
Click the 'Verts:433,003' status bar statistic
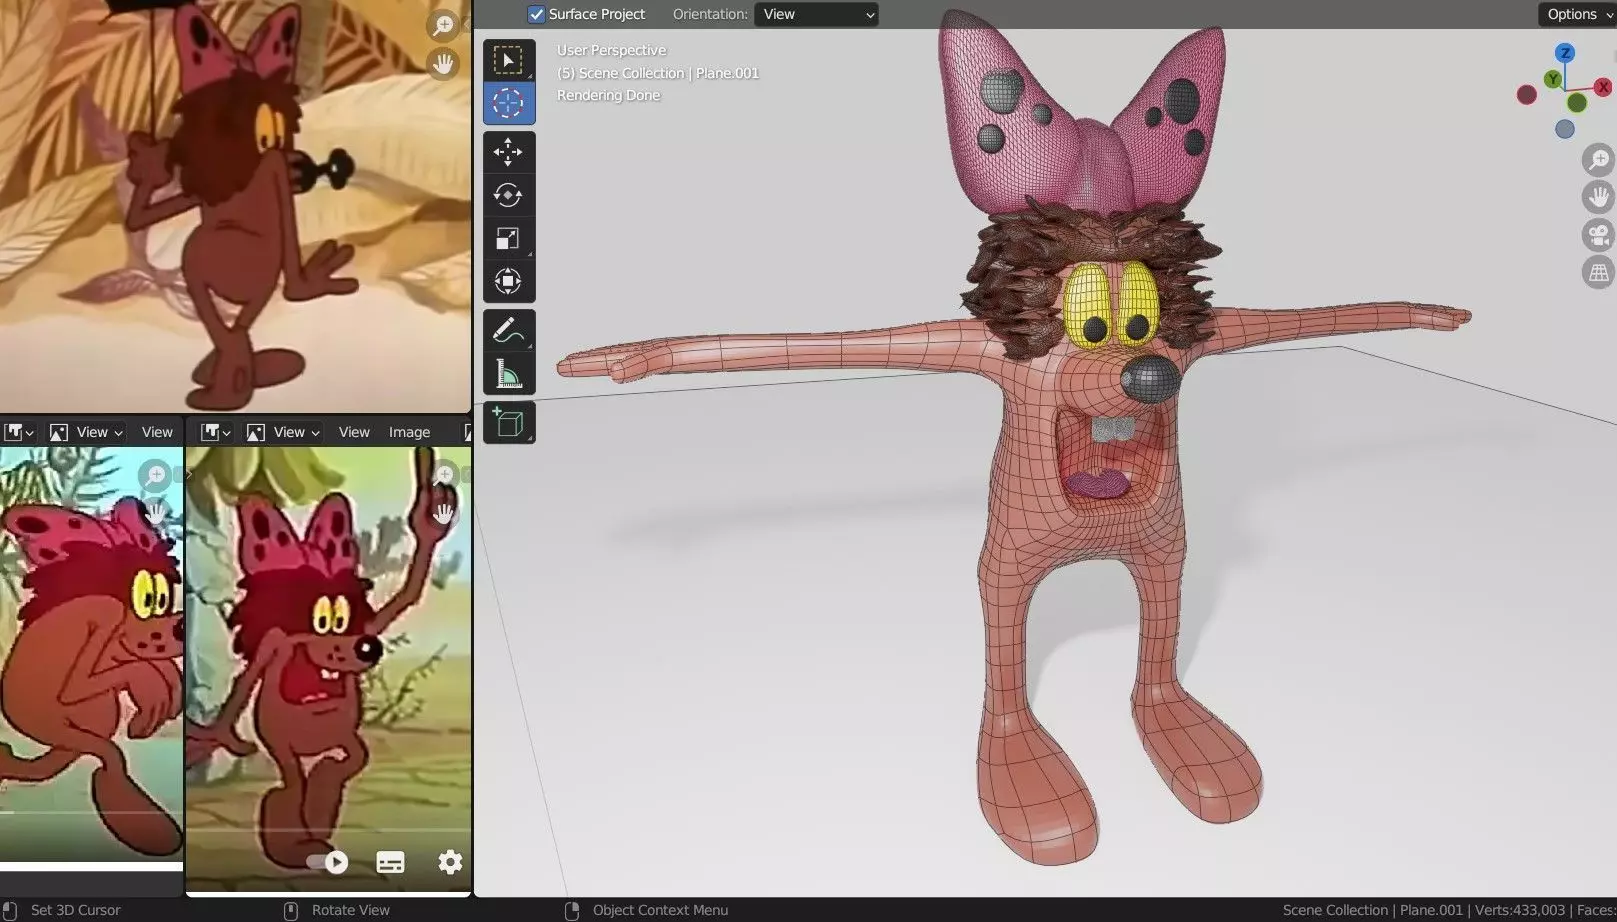pyautogui.click(x=1520, y=910)
